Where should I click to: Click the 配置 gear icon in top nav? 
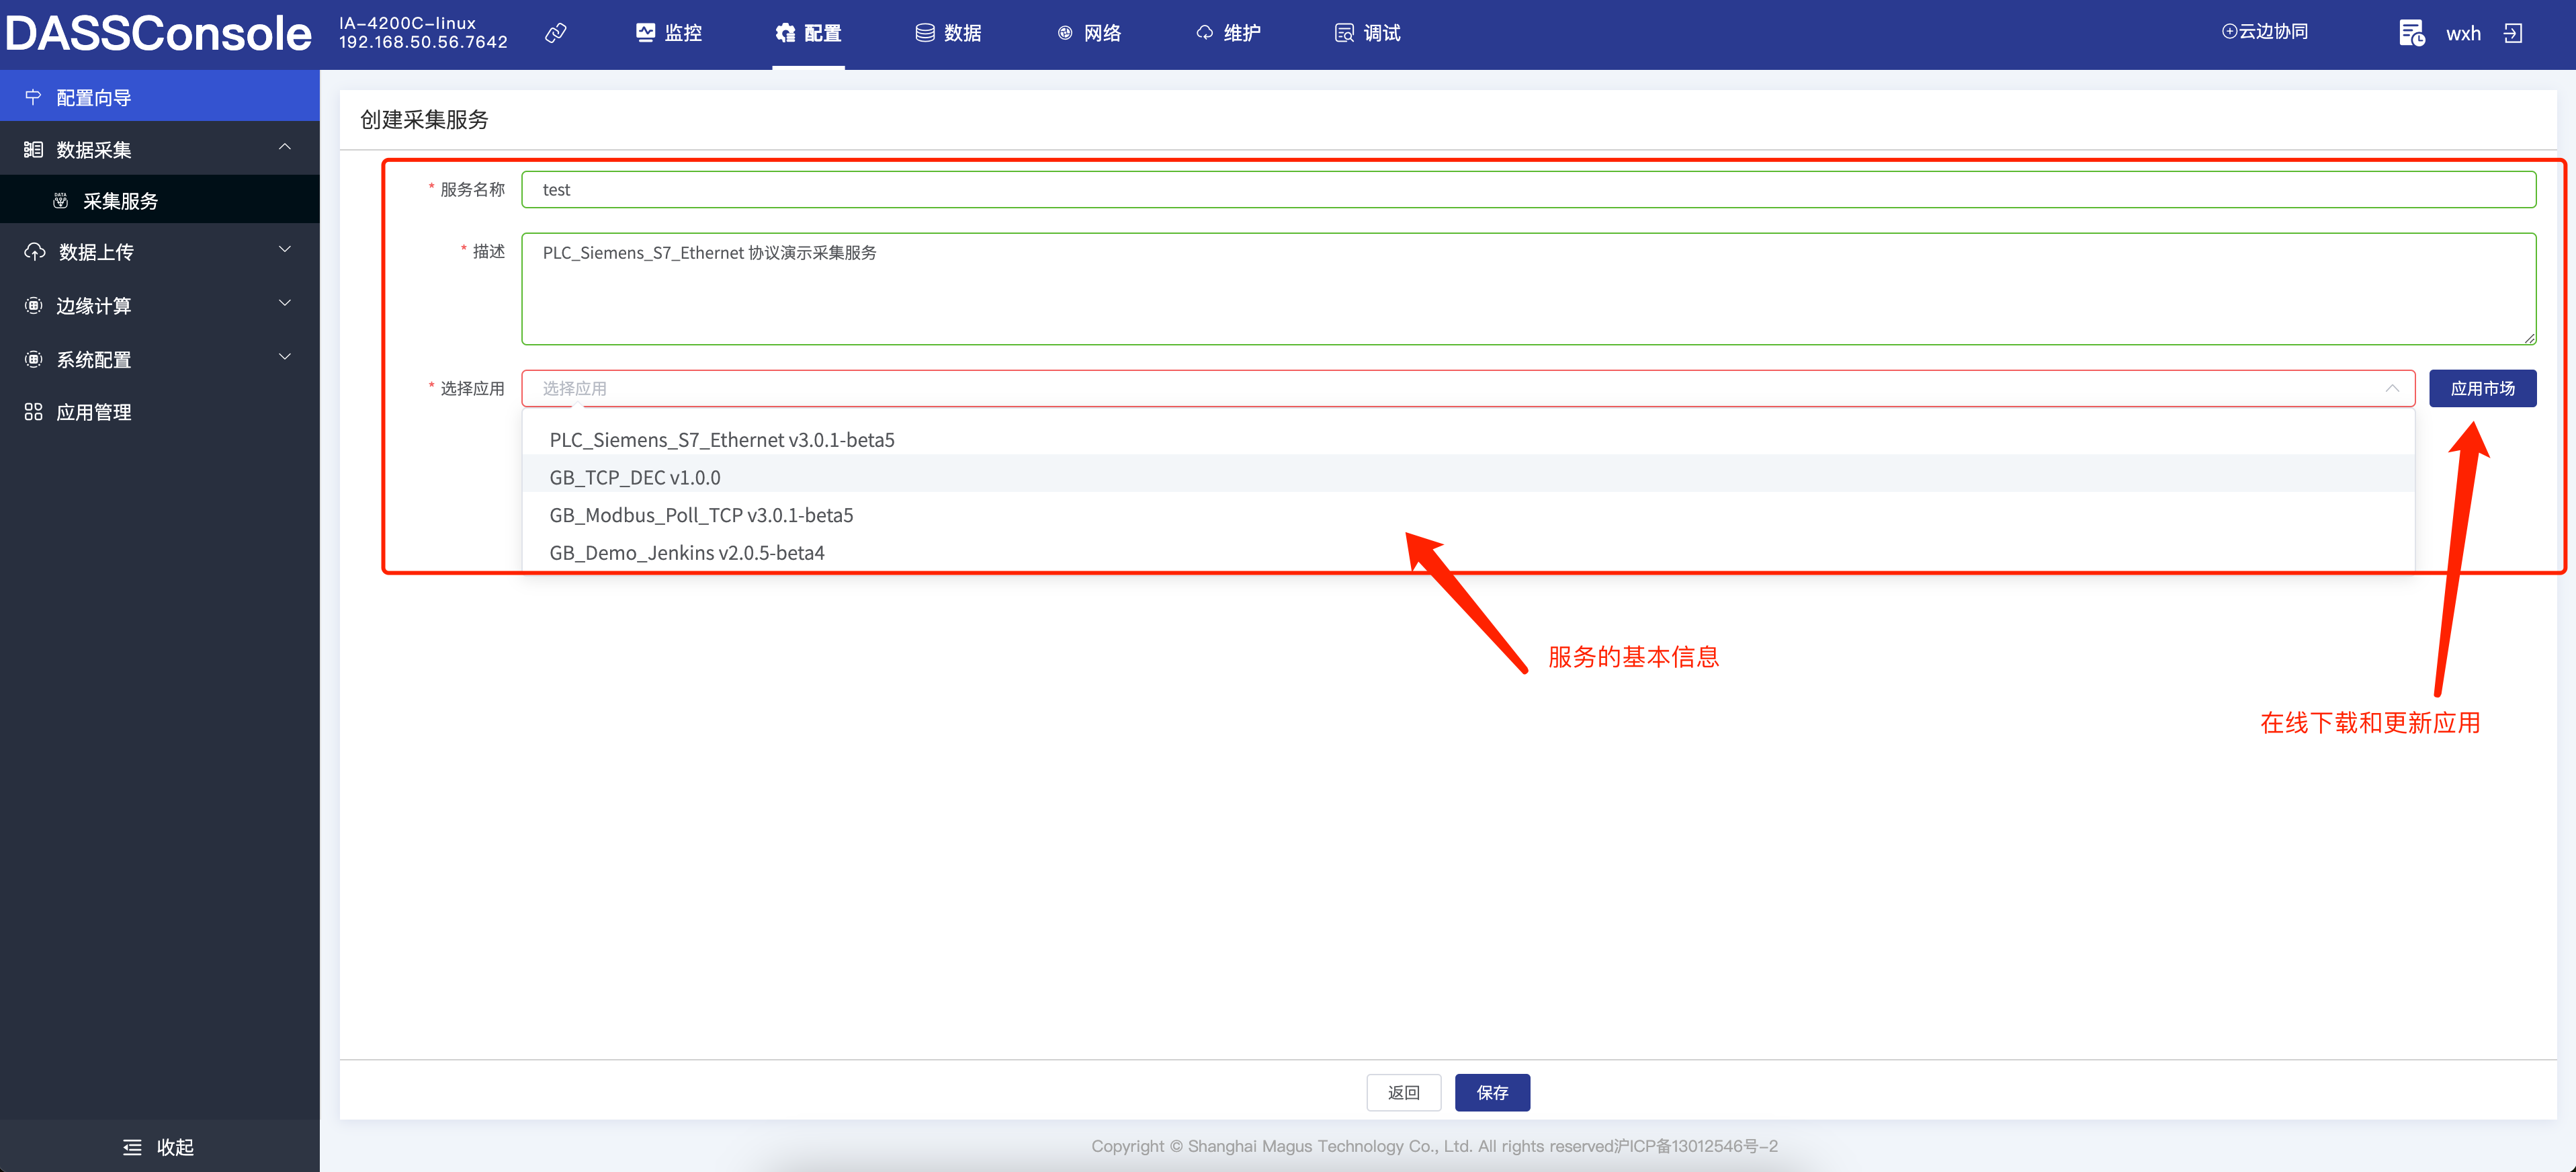pos(785,33)
